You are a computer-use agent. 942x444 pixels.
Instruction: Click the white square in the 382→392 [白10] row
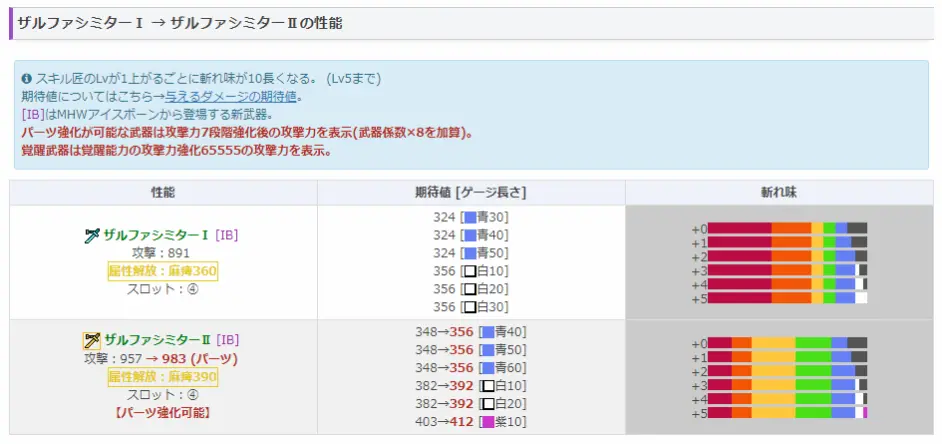click(x=488, y=386)
